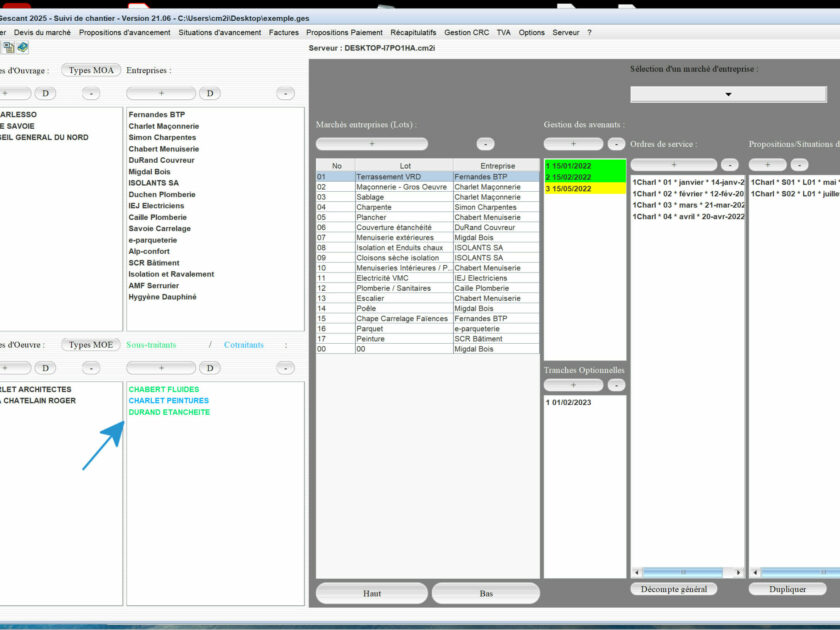
Task: Open the Situations d'avancement menu
Action: (x=220, y=33)
